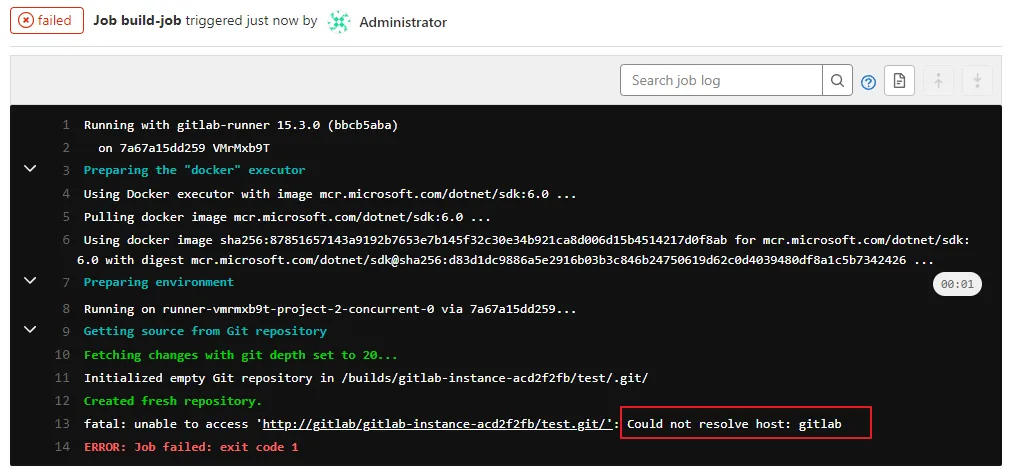Click the Administrator avatar icon
Image resolution: width=1012 pixels, height=475 pixels.
pyautogui.click(x=340, y=21)
